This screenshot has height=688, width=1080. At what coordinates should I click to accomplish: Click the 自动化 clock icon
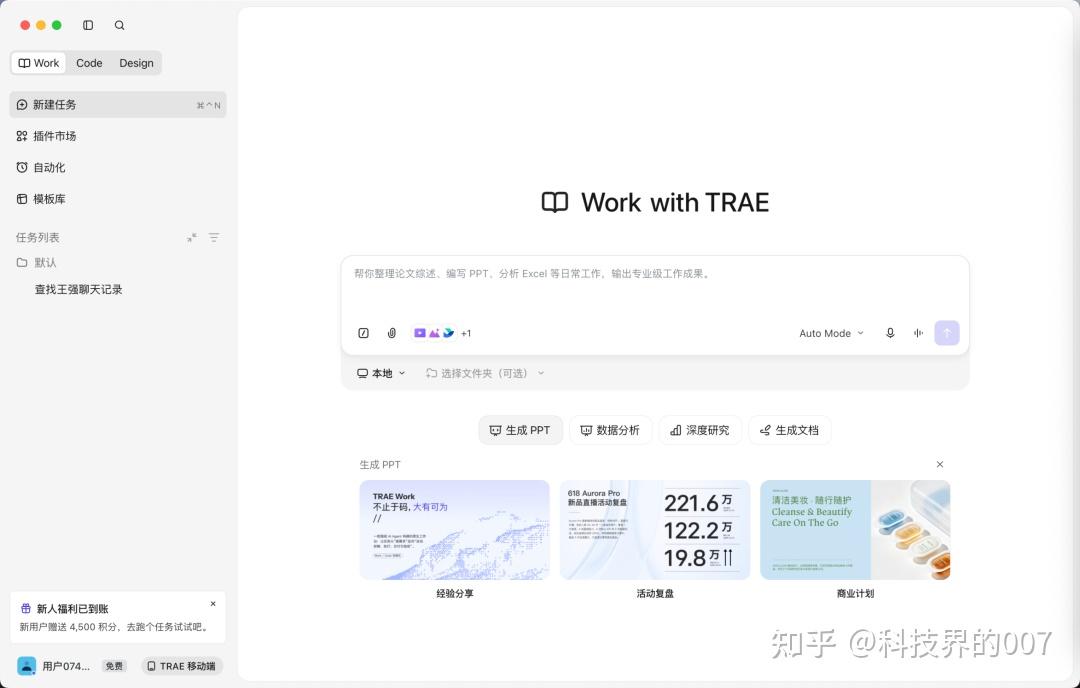[22, 167]
